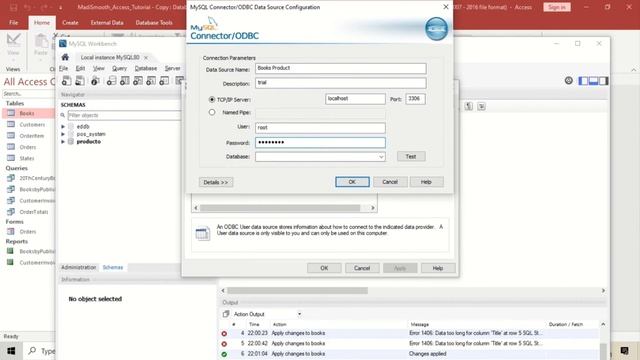Click Access View button in ribbon
Image resolution: width=640 pixels, height=360 pixels.
coord(13,44)
